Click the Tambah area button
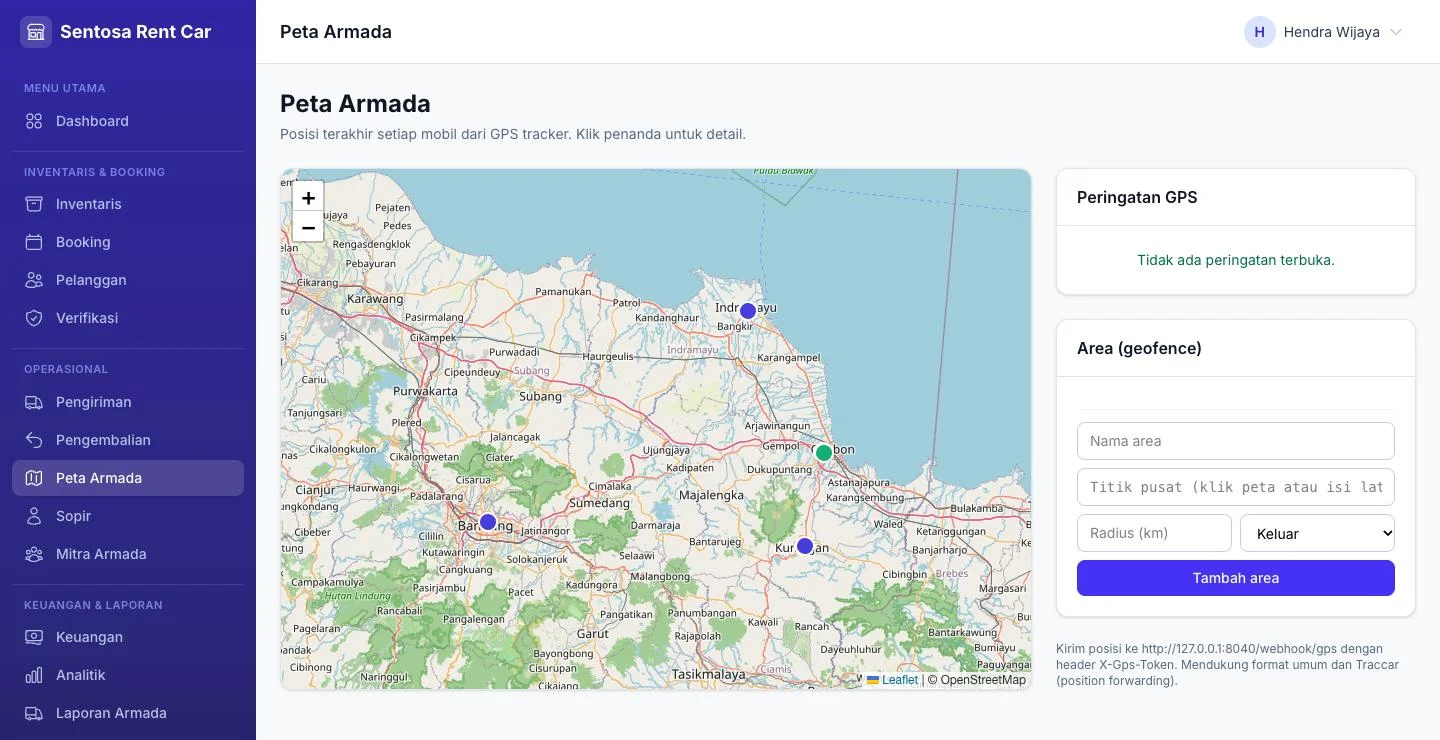 pyautogui.click(x=1236, y=578)
